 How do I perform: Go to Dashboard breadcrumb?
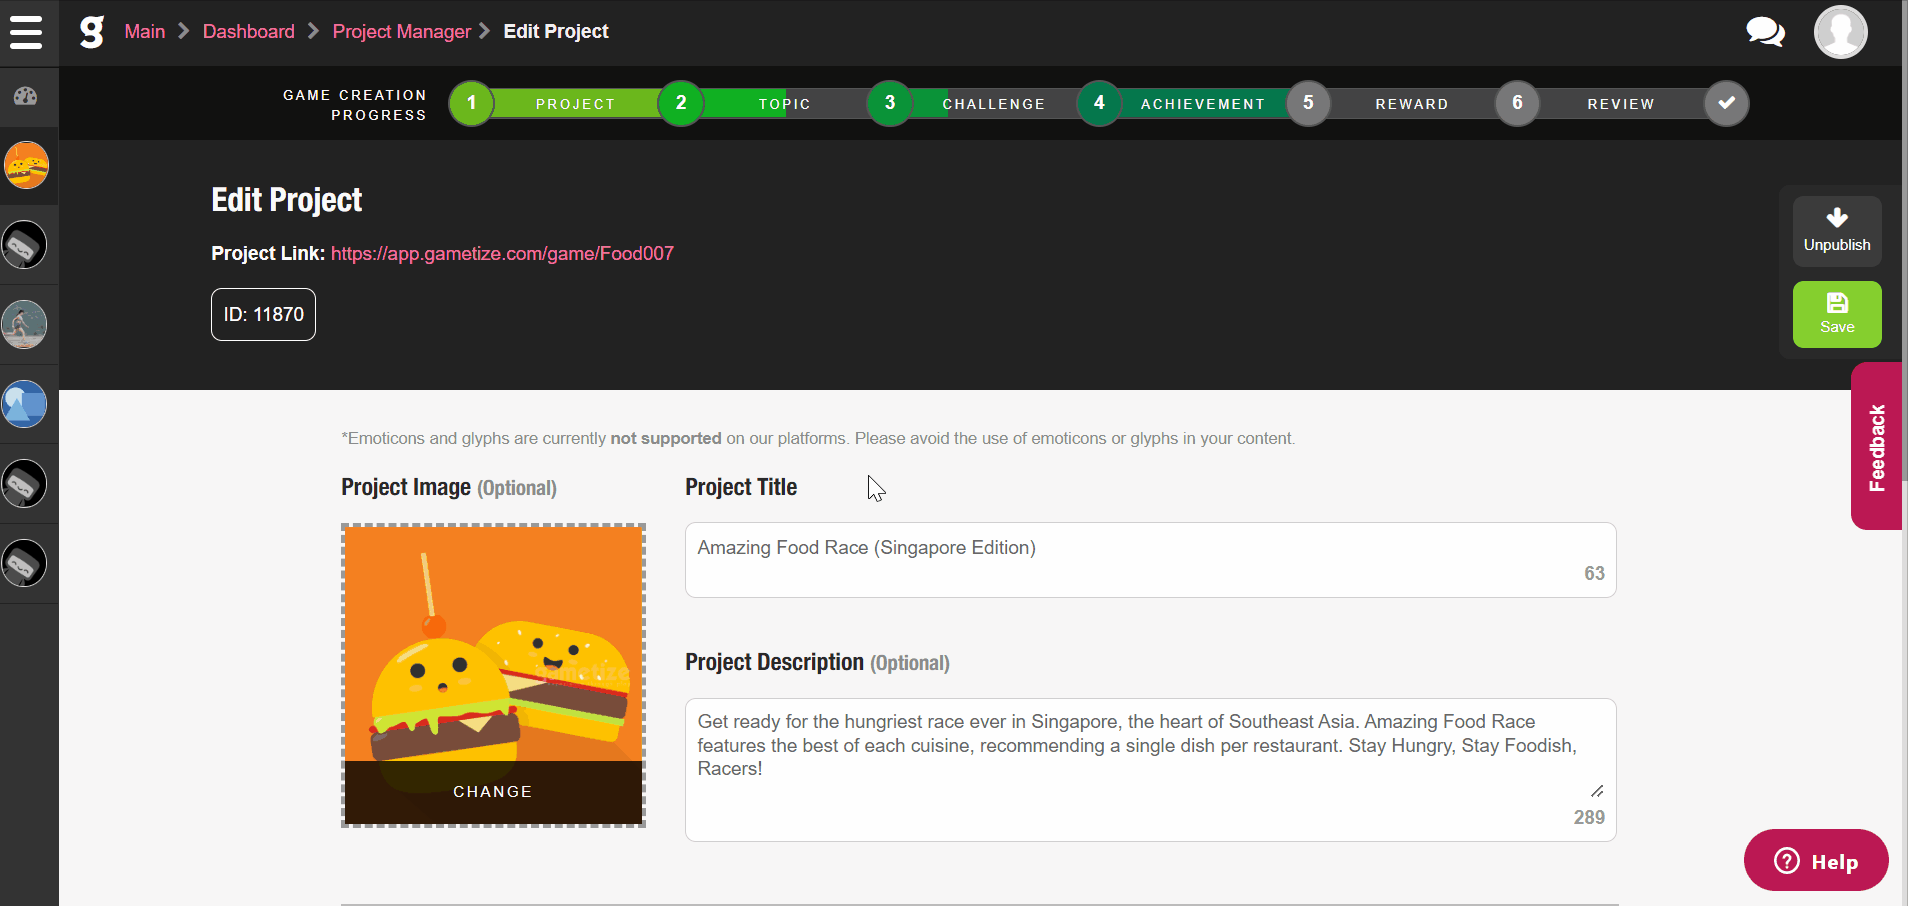coord(249,31)
